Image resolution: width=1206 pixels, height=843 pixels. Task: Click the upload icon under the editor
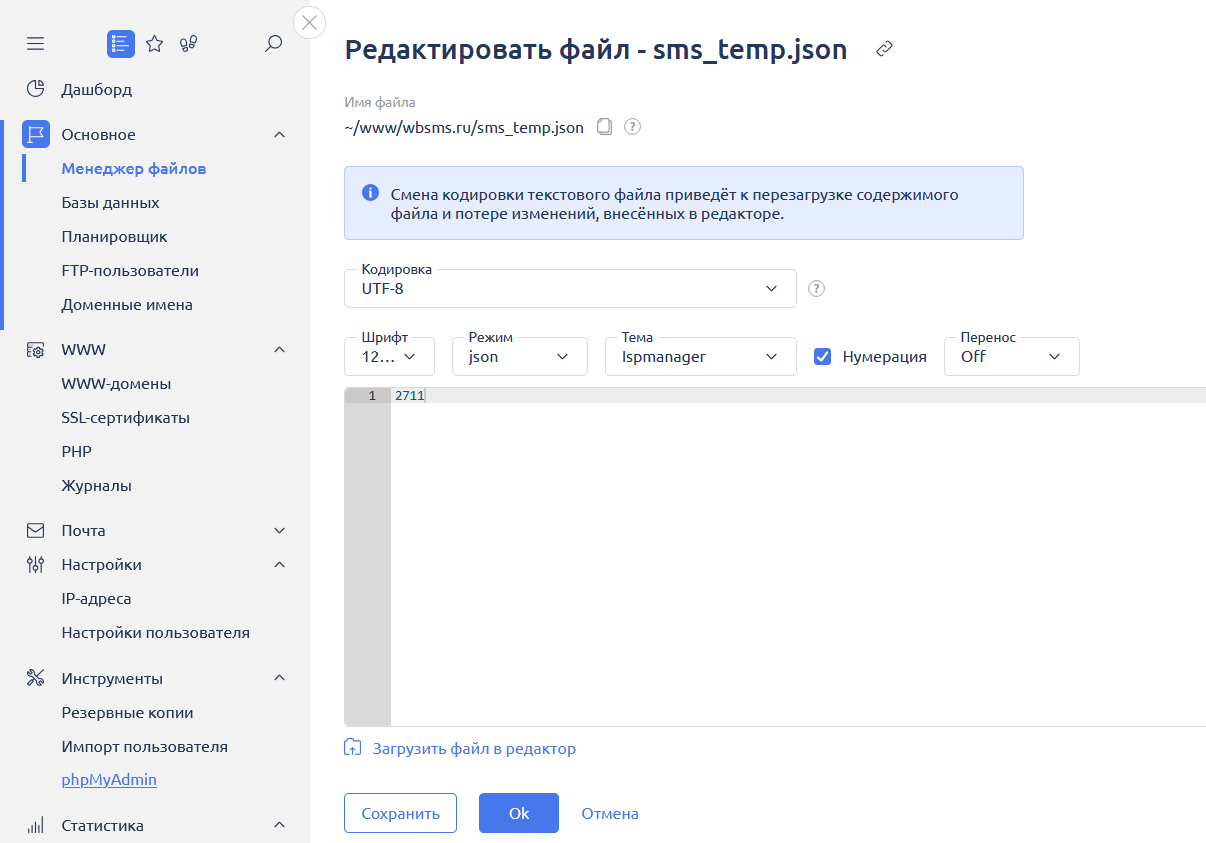[353, 748]
